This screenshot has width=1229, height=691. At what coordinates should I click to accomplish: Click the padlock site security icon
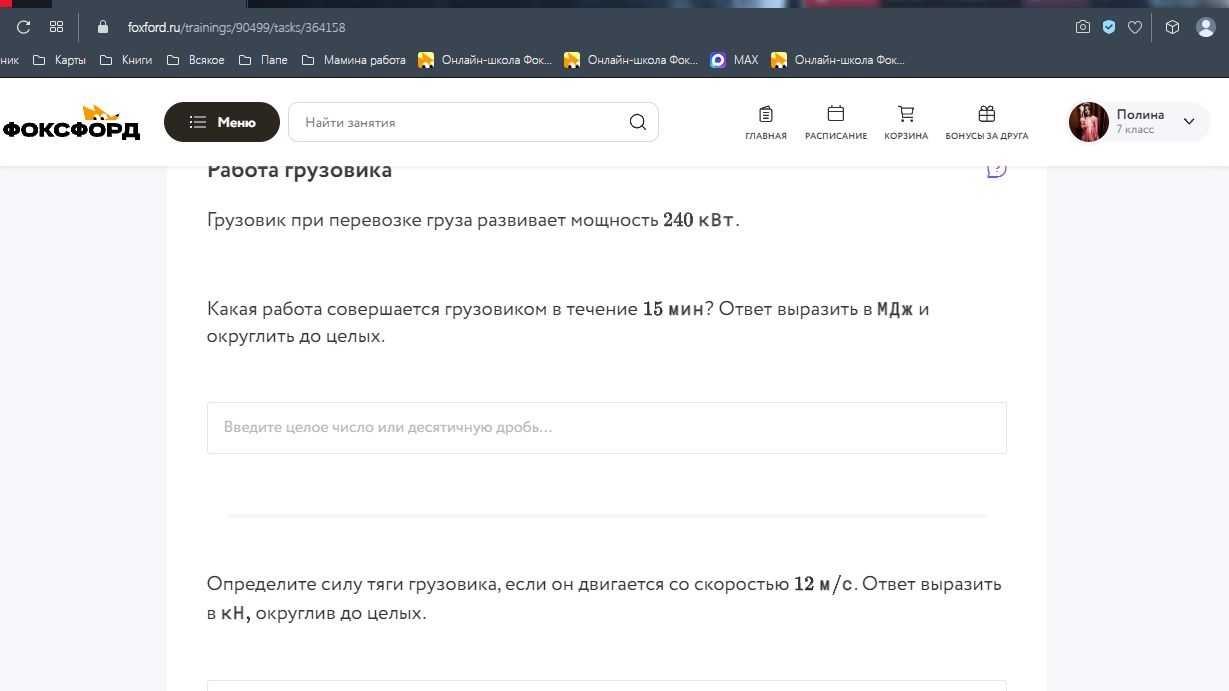[x=102, y=27]
